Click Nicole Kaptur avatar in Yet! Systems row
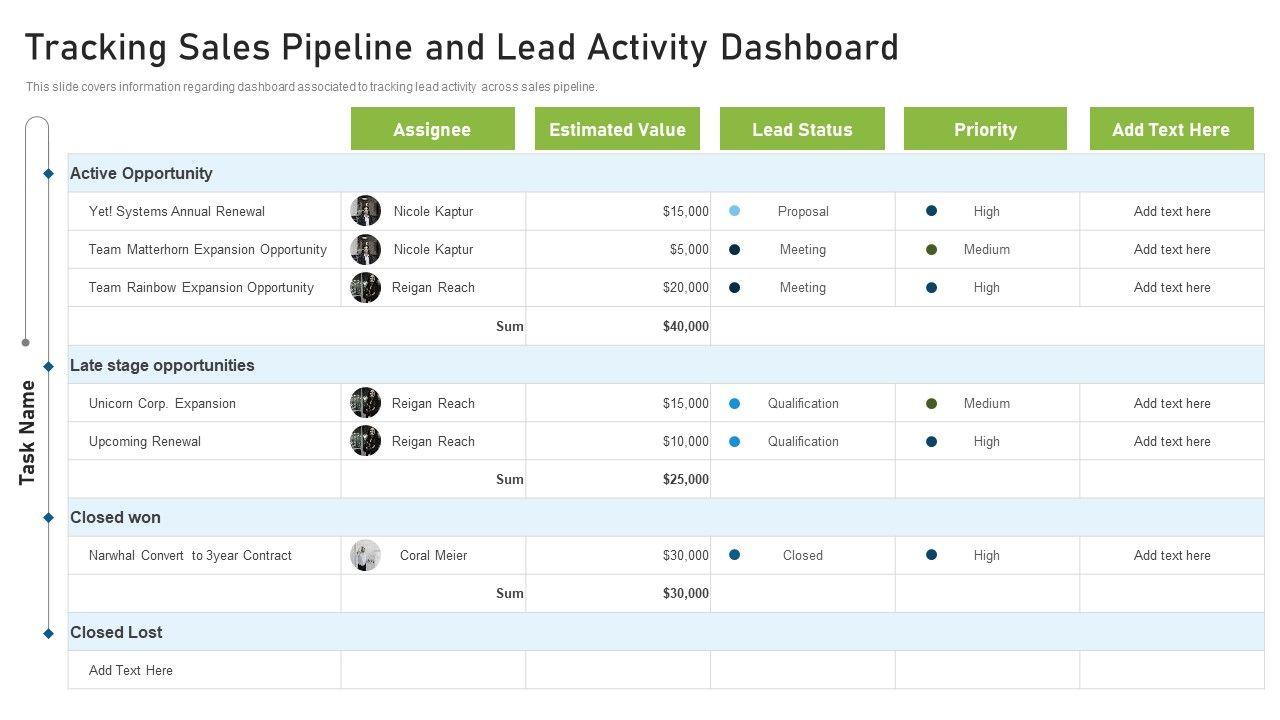The image size is (1280, 720). tap(365, 211)
